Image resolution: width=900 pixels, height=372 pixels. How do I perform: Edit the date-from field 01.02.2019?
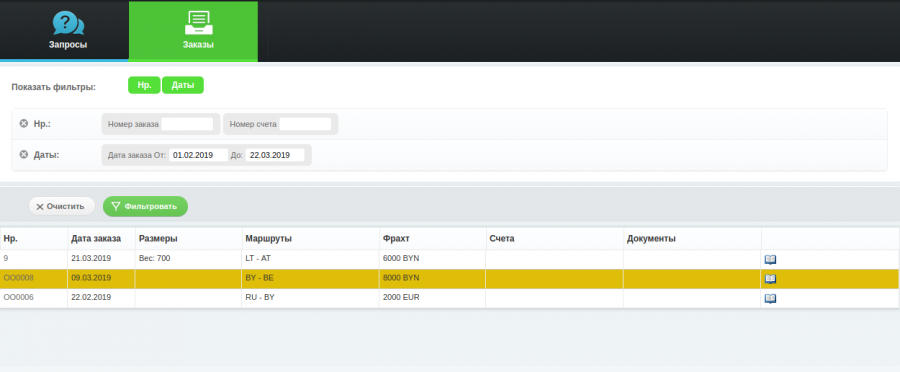pyautogui.click(x=199, y=155)
